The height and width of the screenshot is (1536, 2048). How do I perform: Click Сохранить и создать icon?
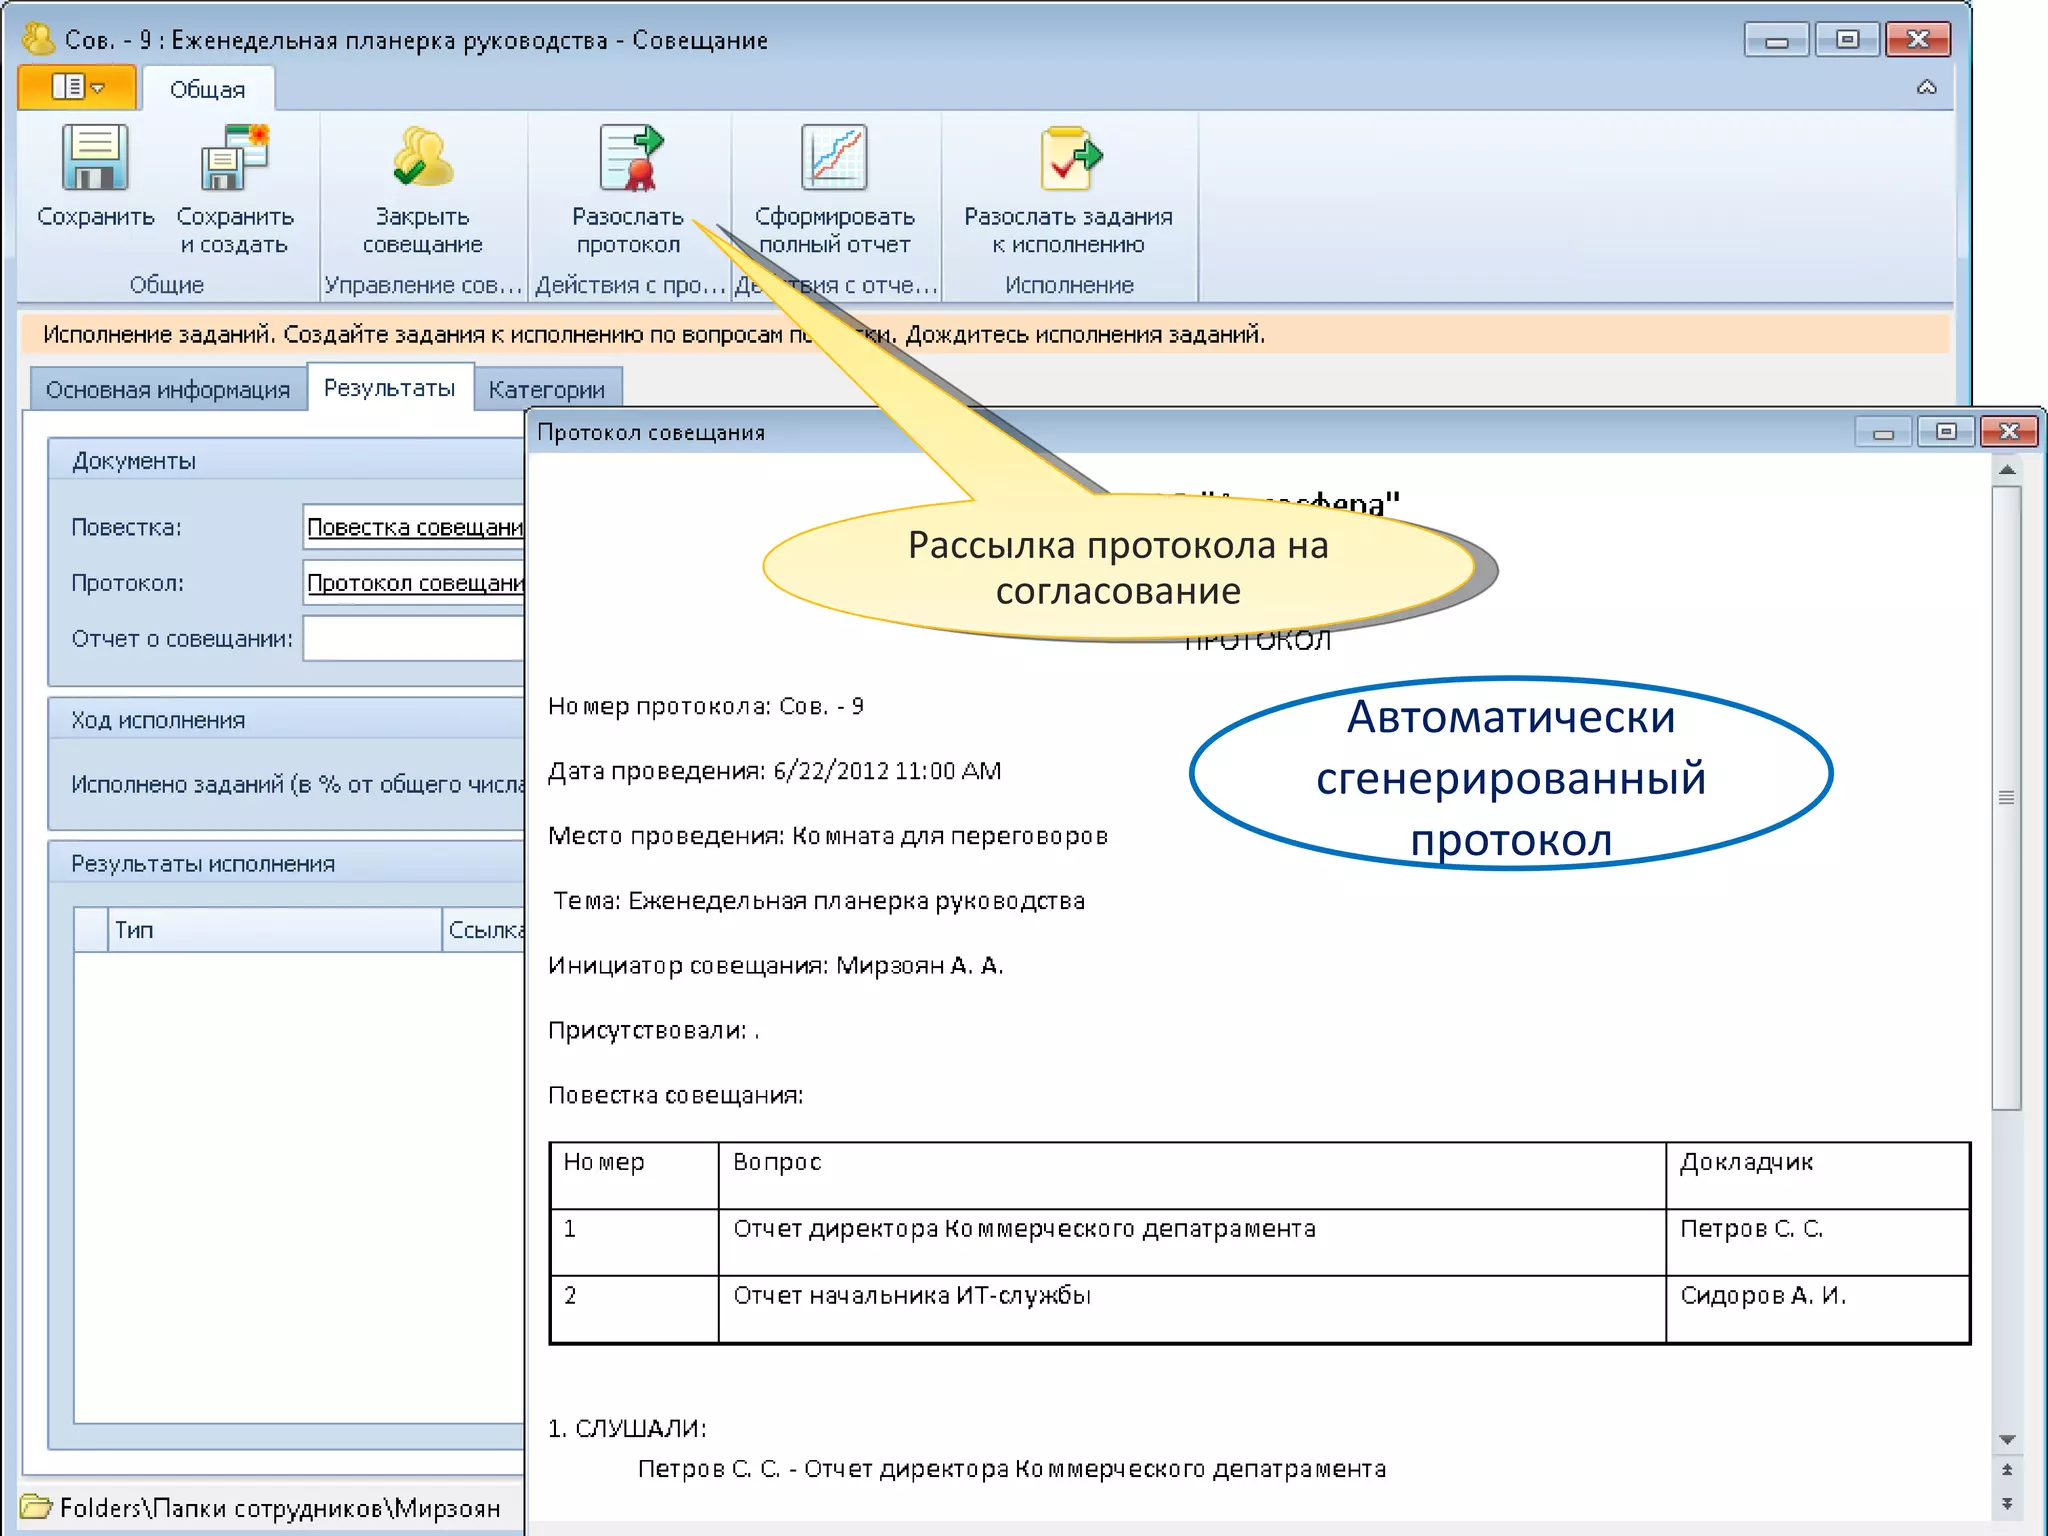pyautogui.click(x=235, y=158)
